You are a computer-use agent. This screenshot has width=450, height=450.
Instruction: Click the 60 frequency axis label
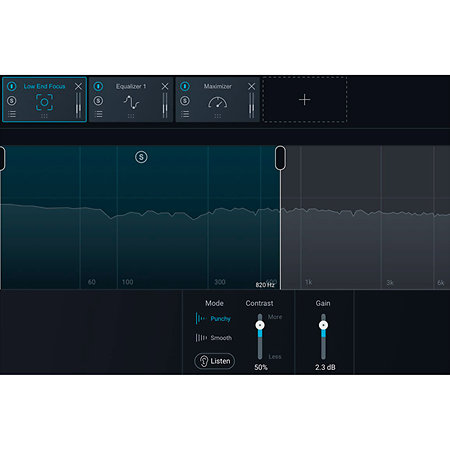pyautogui.click(x=92, y=282)
